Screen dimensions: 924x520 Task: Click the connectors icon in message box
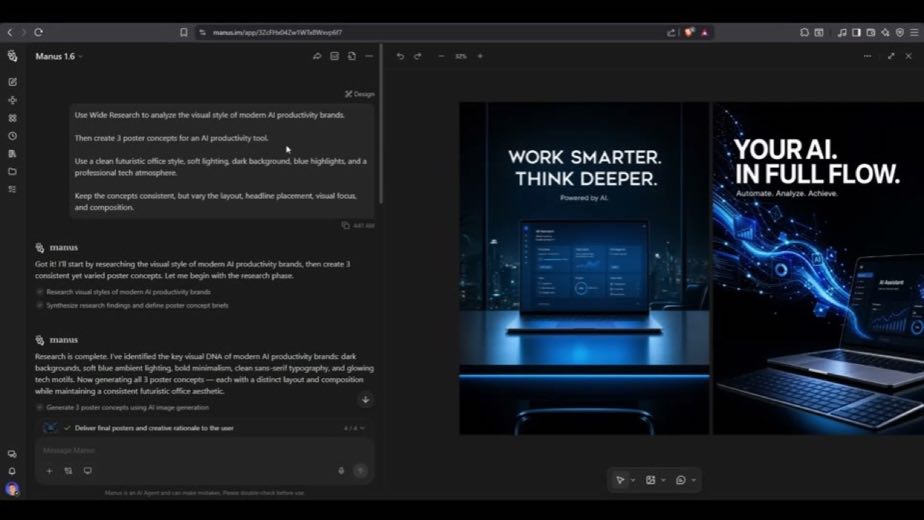pos(68,471)
